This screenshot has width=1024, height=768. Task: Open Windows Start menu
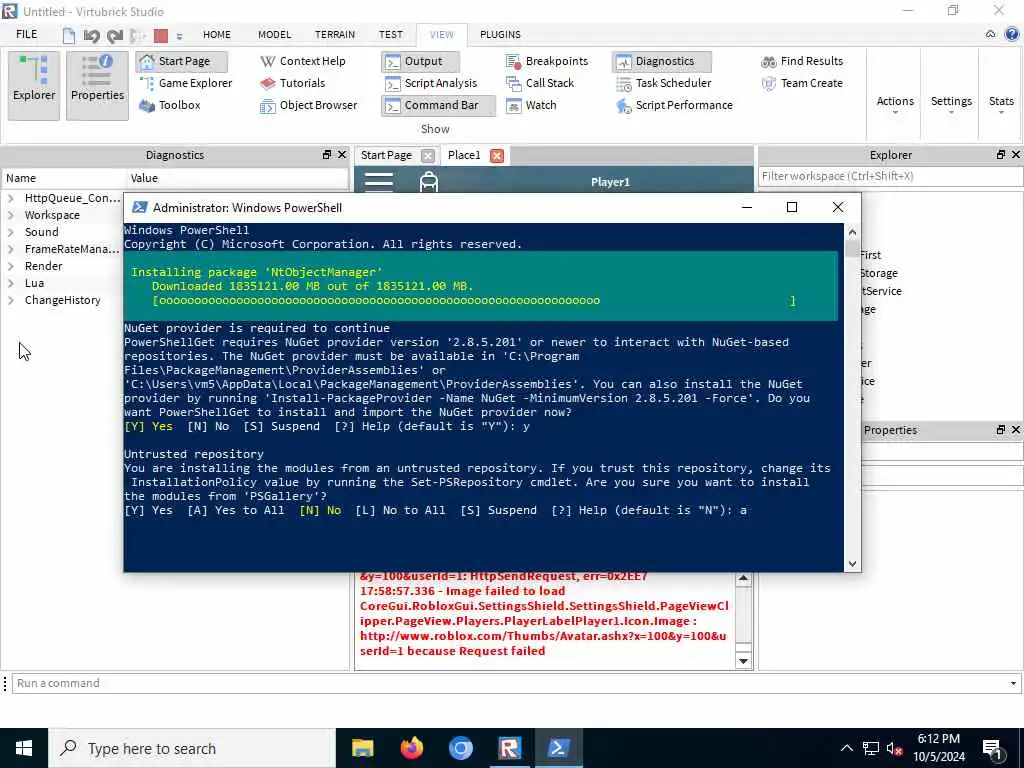pyautogui.click(x=24, y=748)
